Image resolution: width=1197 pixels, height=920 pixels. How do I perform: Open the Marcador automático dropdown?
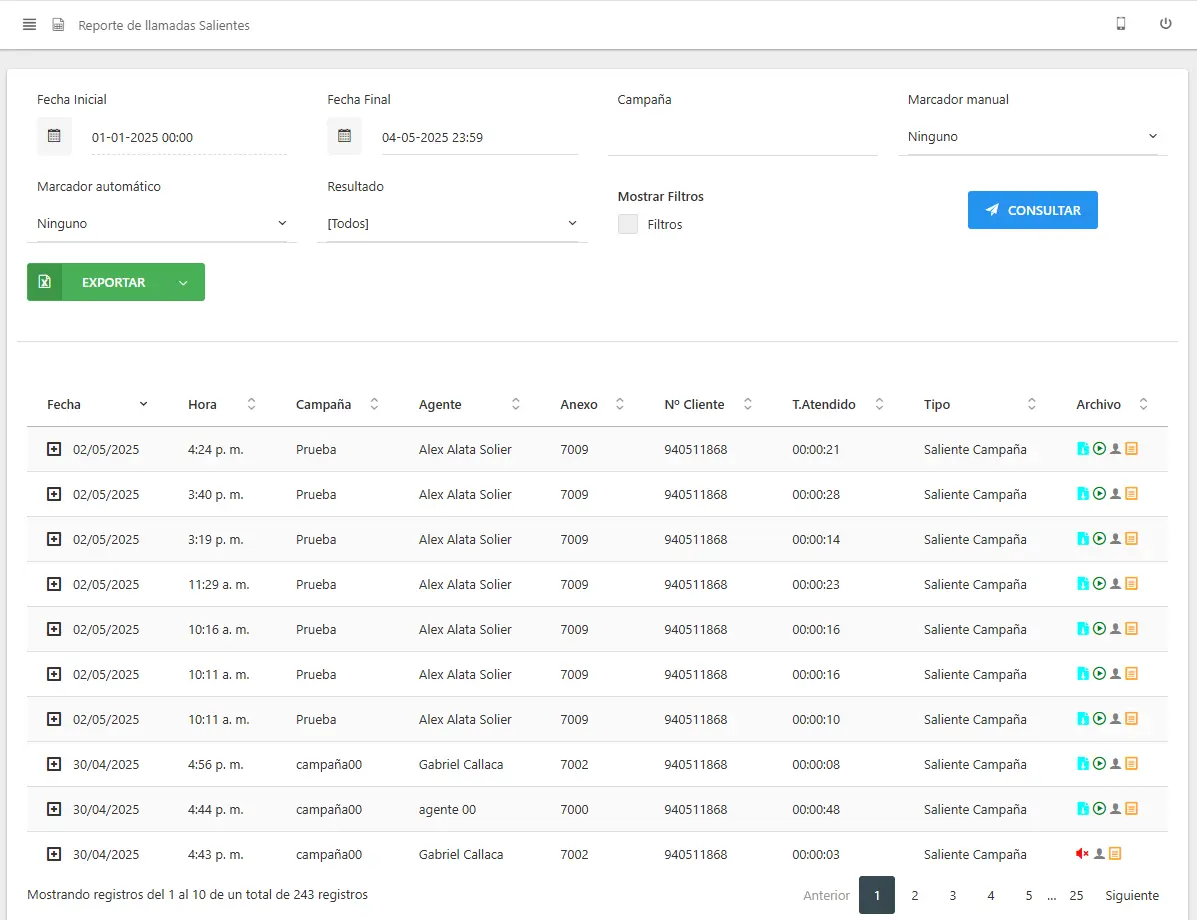click(x=161, y=224)
